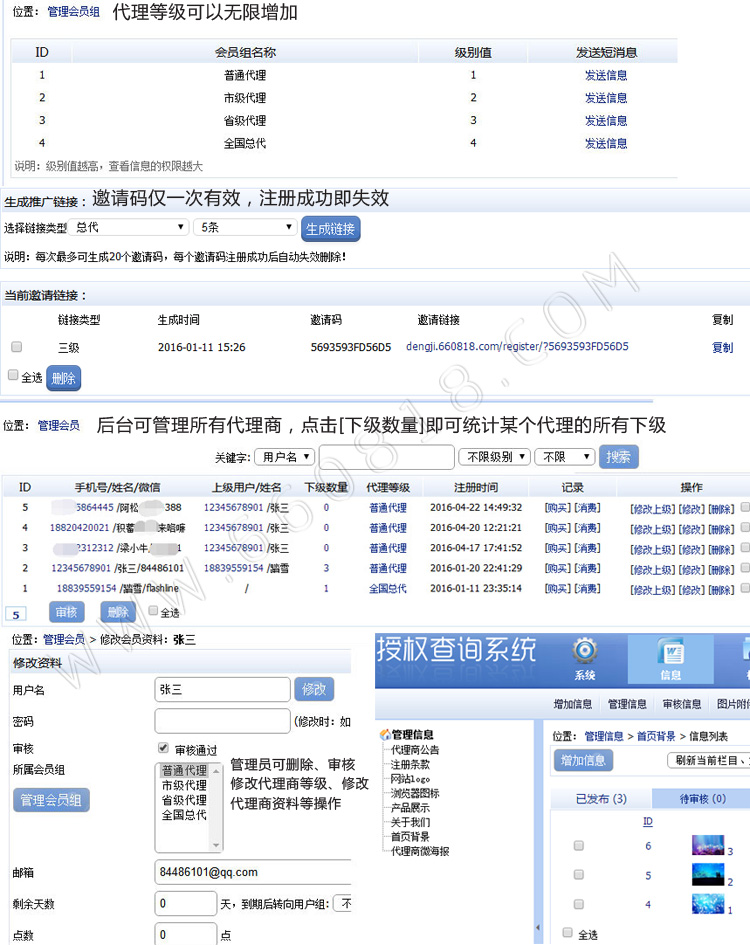Select checkbox for member row ID 5

pyautogui.click(x=745, y=507)
